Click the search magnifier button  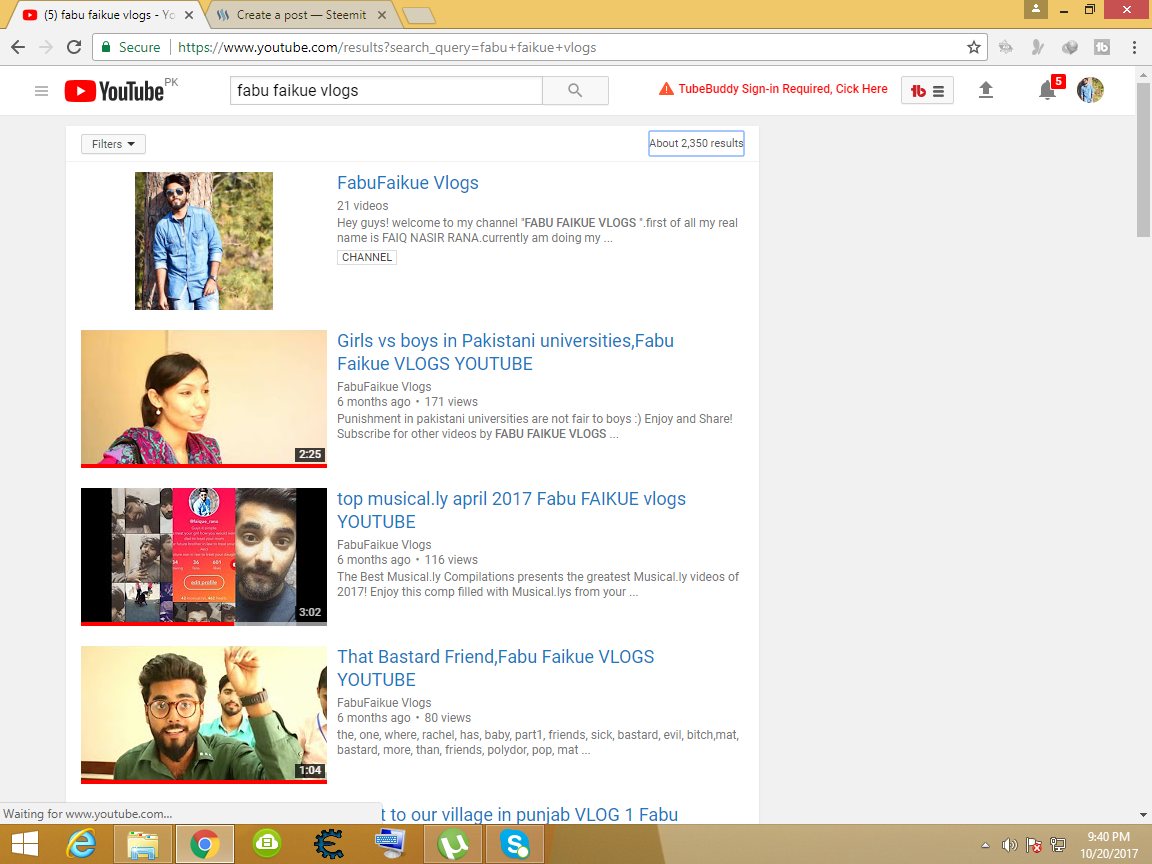575,90
